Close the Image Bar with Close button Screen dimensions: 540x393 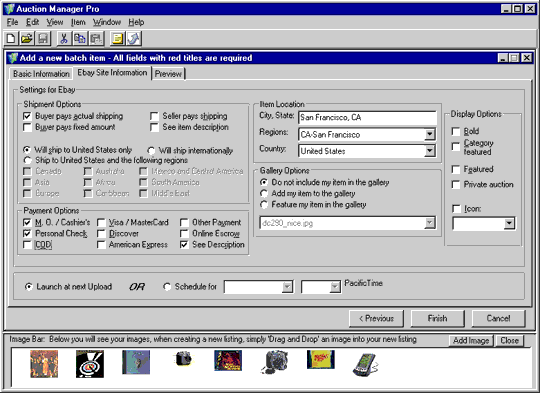tap(509, 341)
